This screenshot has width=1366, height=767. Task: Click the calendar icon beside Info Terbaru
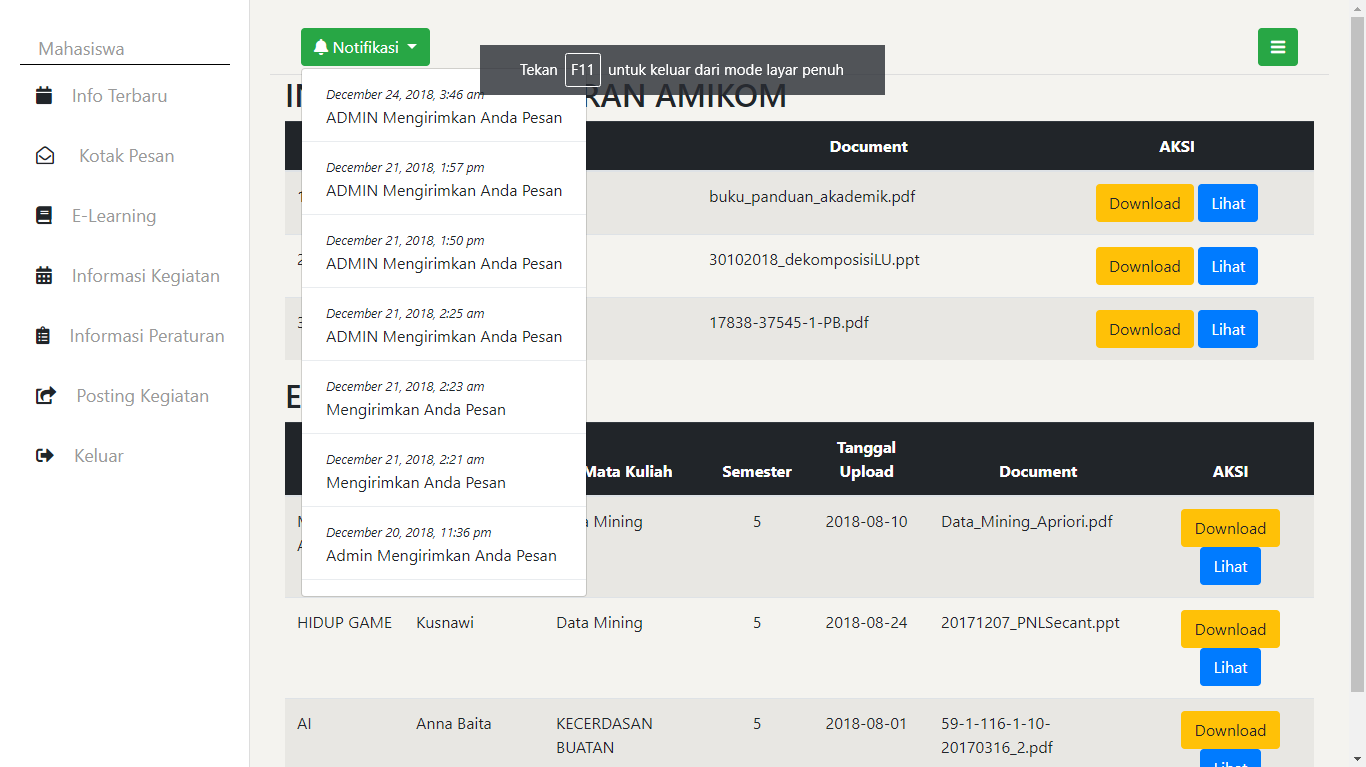(x=44, y=95)
